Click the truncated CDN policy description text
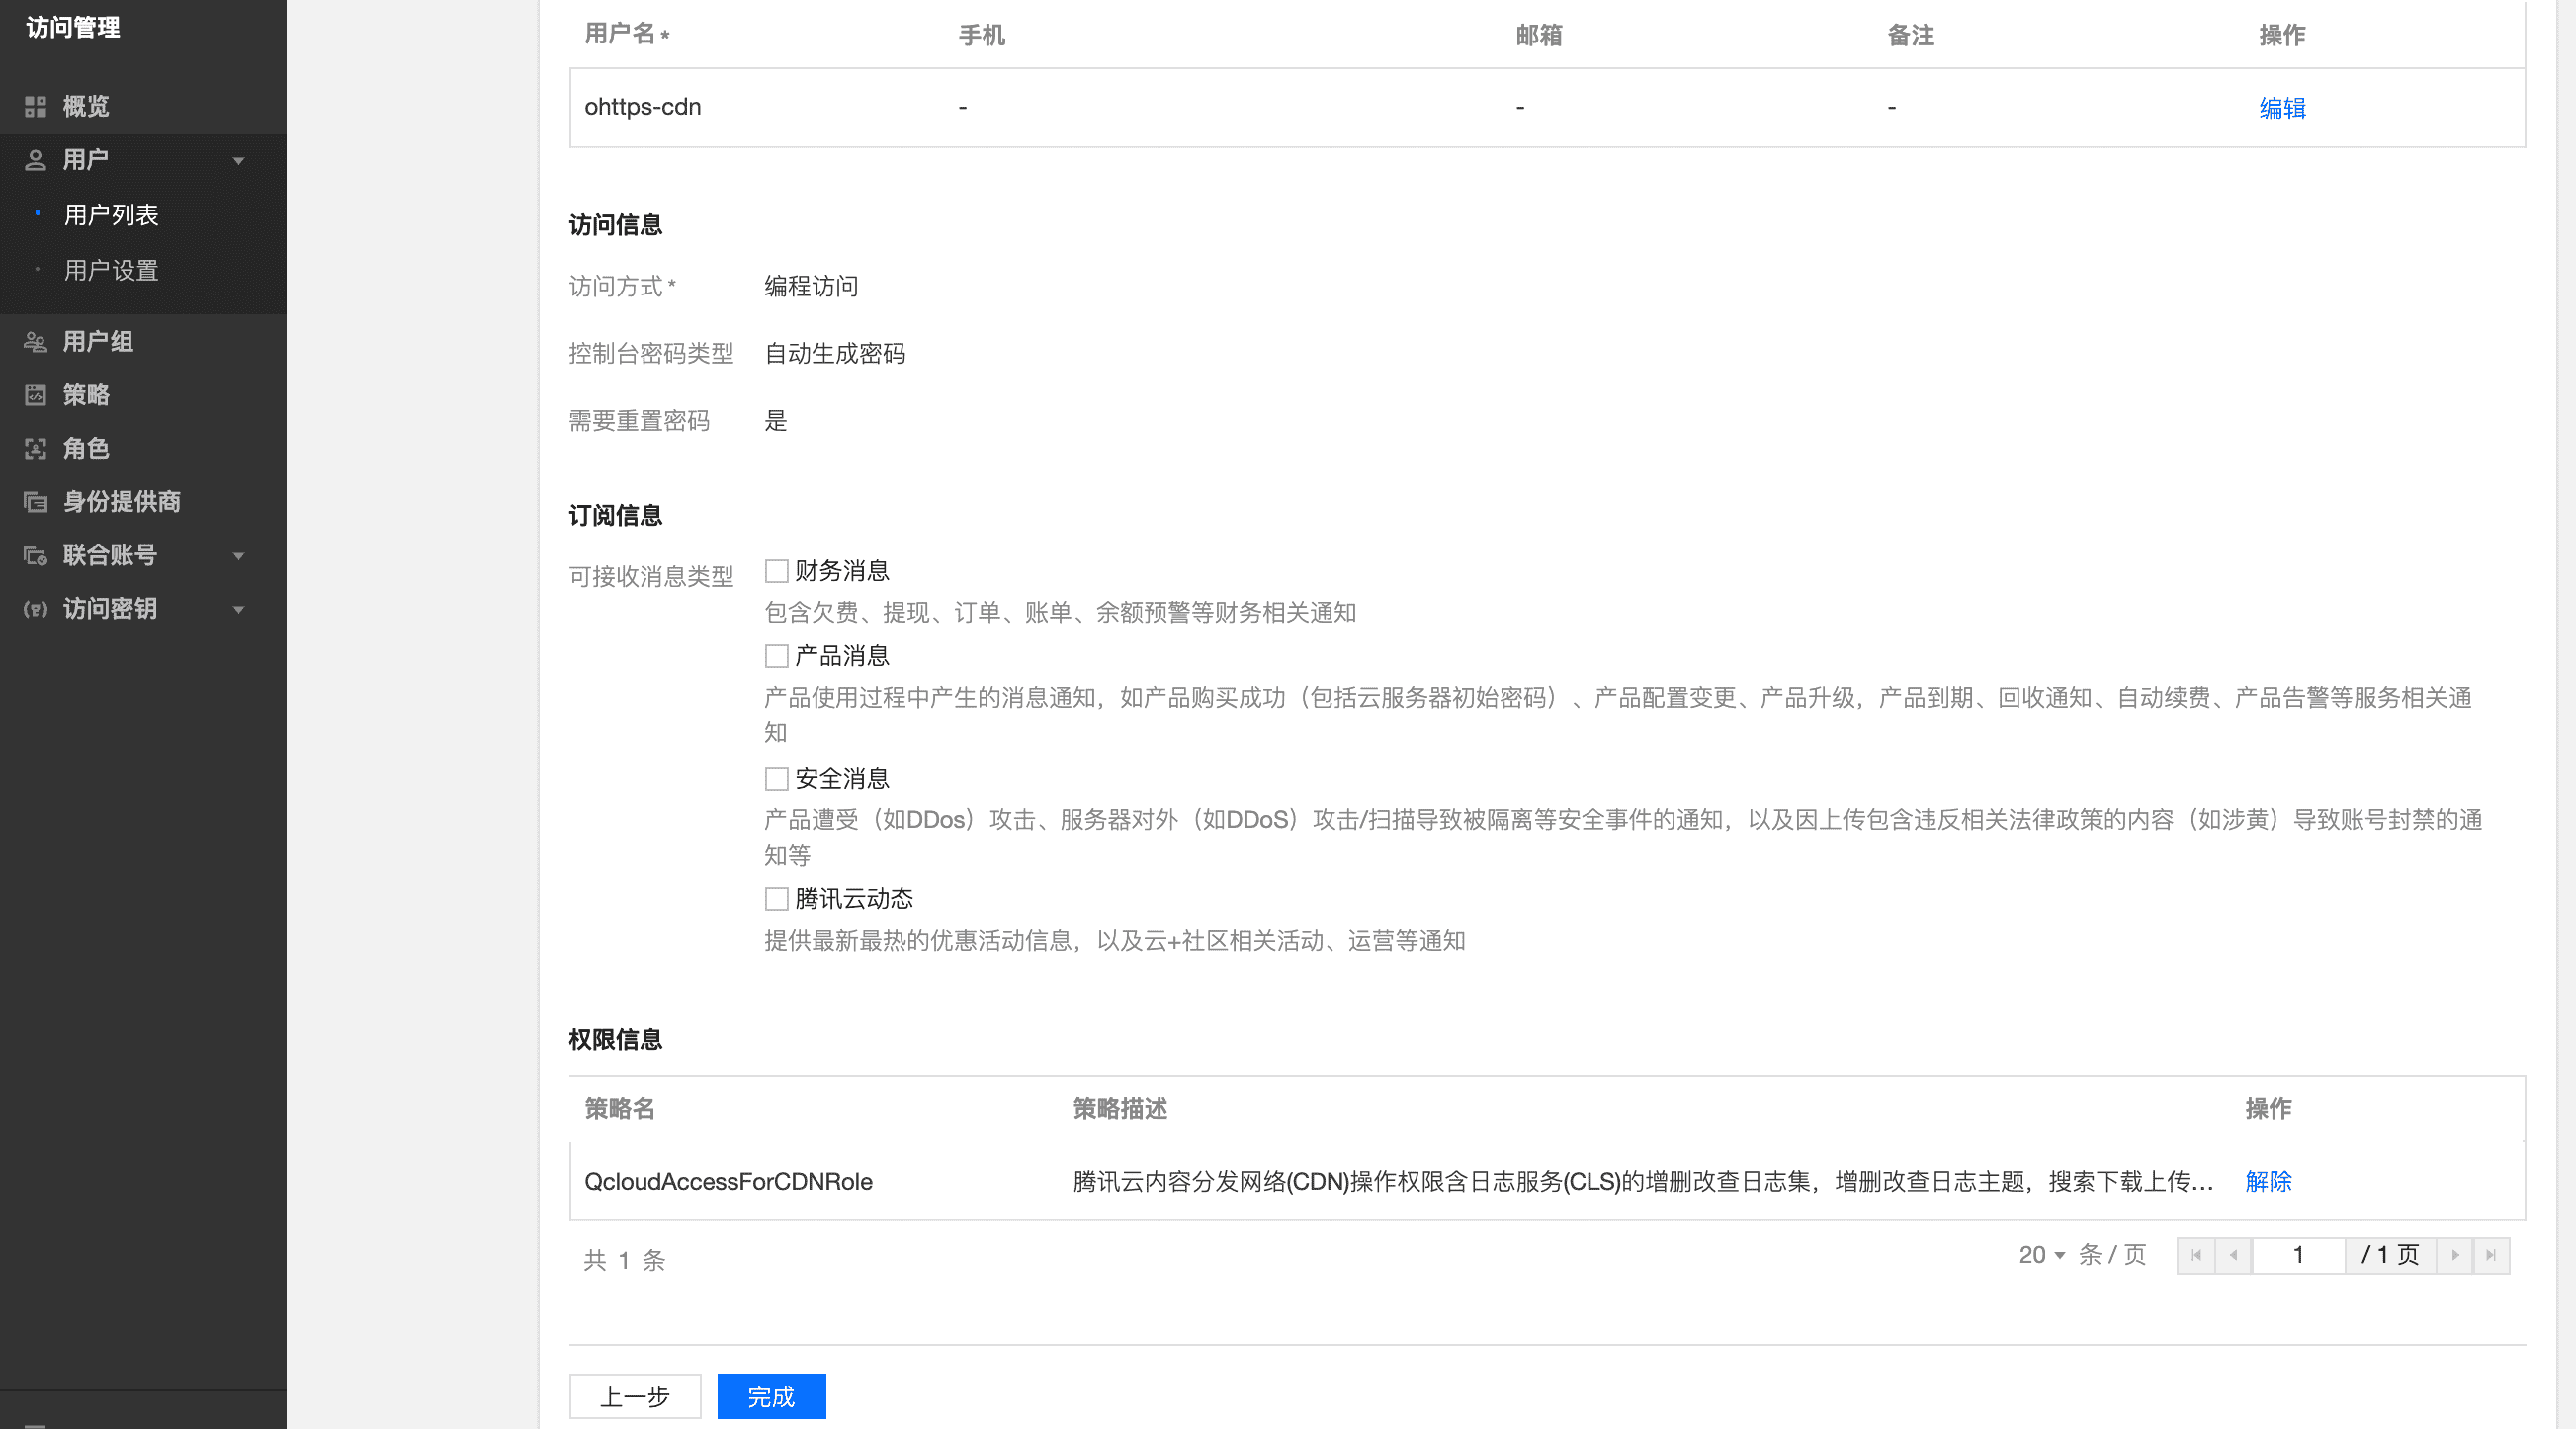Viewport: 2576px width, 1429px height. point(1643,1182)
